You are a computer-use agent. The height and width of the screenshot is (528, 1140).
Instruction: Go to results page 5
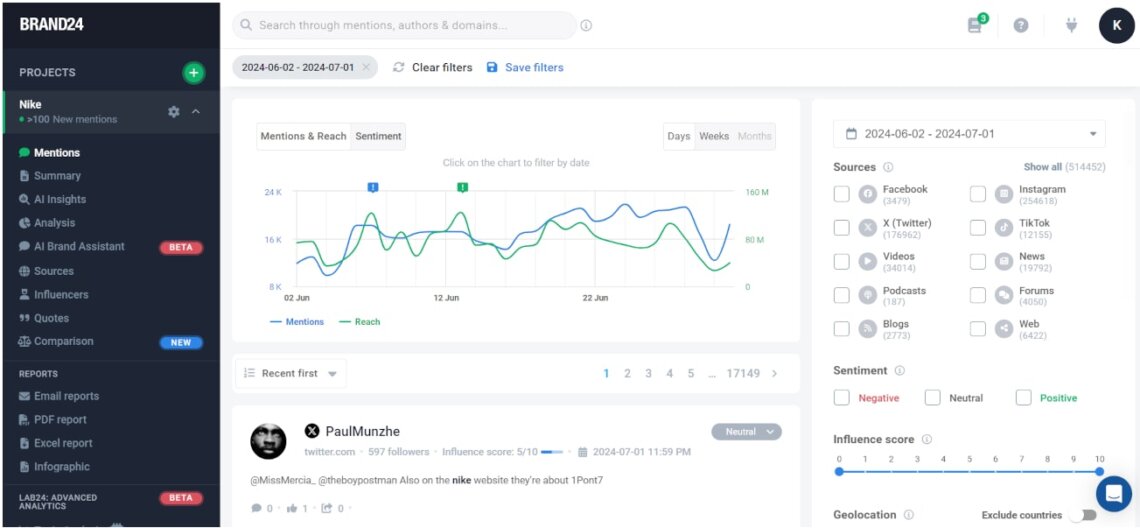coord(691,373)
